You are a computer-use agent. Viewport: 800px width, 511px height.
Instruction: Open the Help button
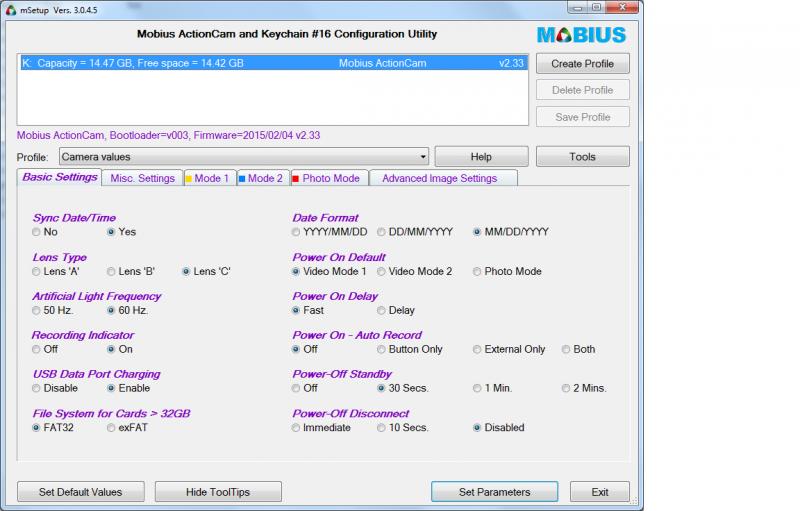point(481,157)
